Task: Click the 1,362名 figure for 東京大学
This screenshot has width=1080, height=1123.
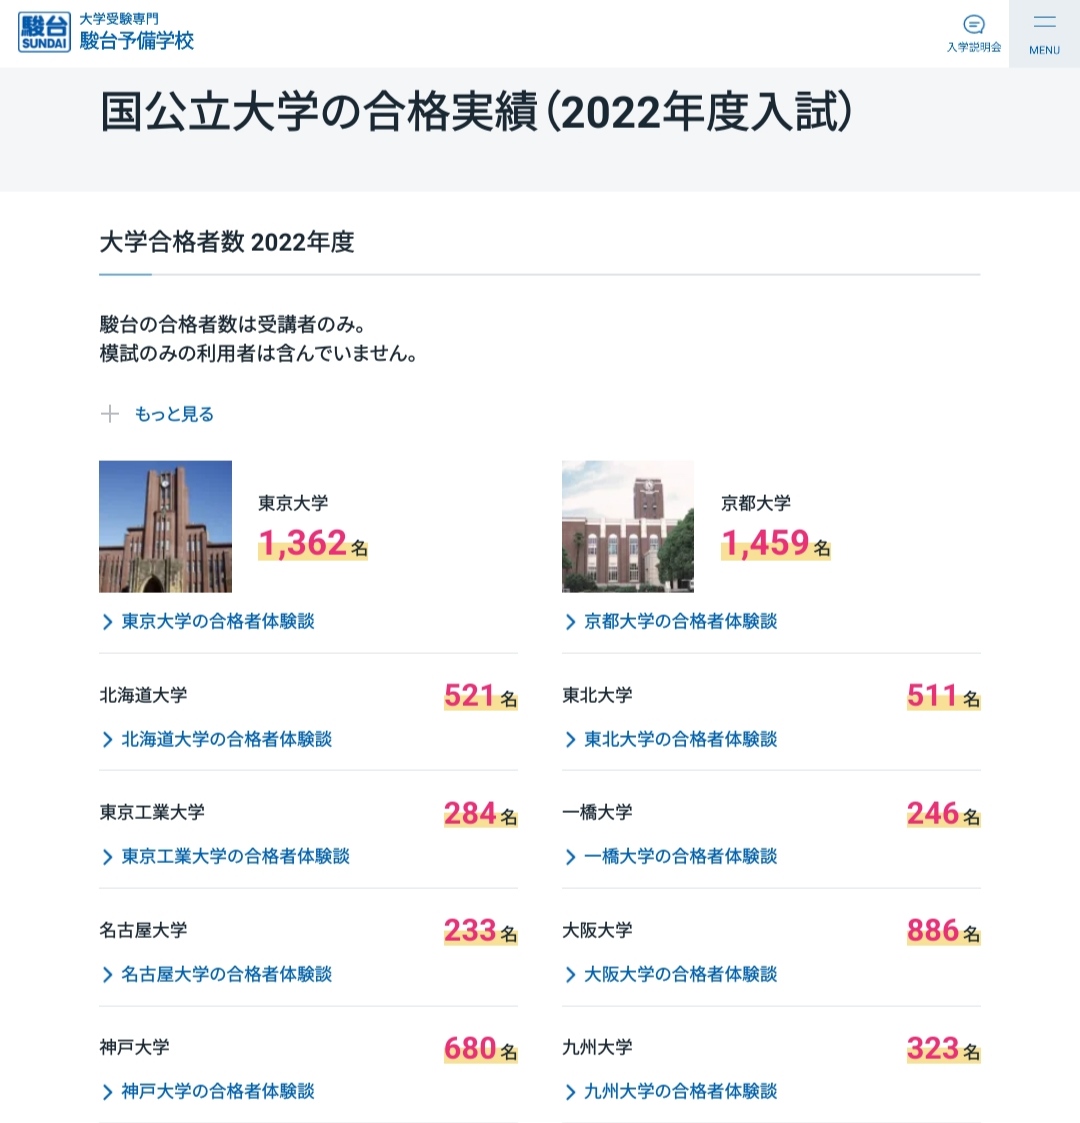Action: coord(313,544)
